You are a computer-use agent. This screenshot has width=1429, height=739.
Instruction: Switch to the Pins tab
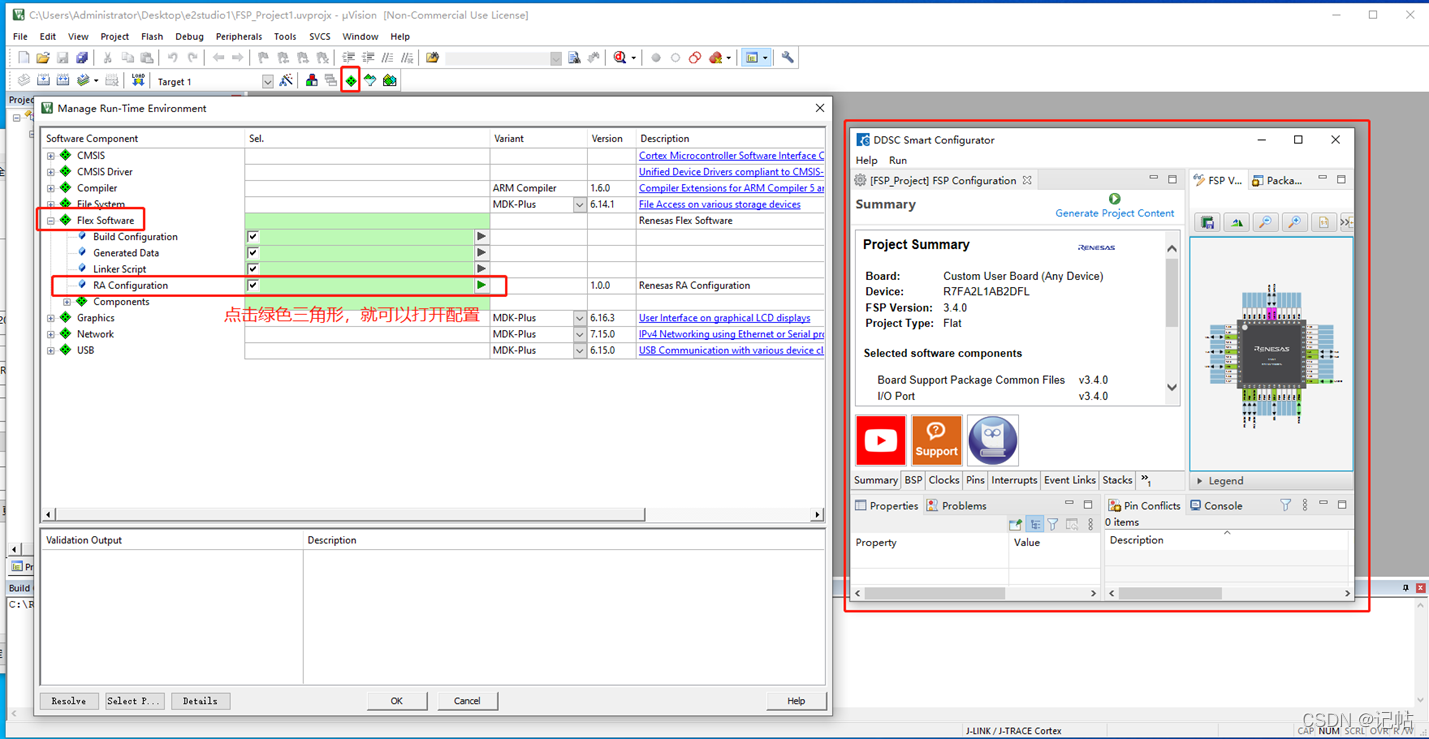click(975, 480)
